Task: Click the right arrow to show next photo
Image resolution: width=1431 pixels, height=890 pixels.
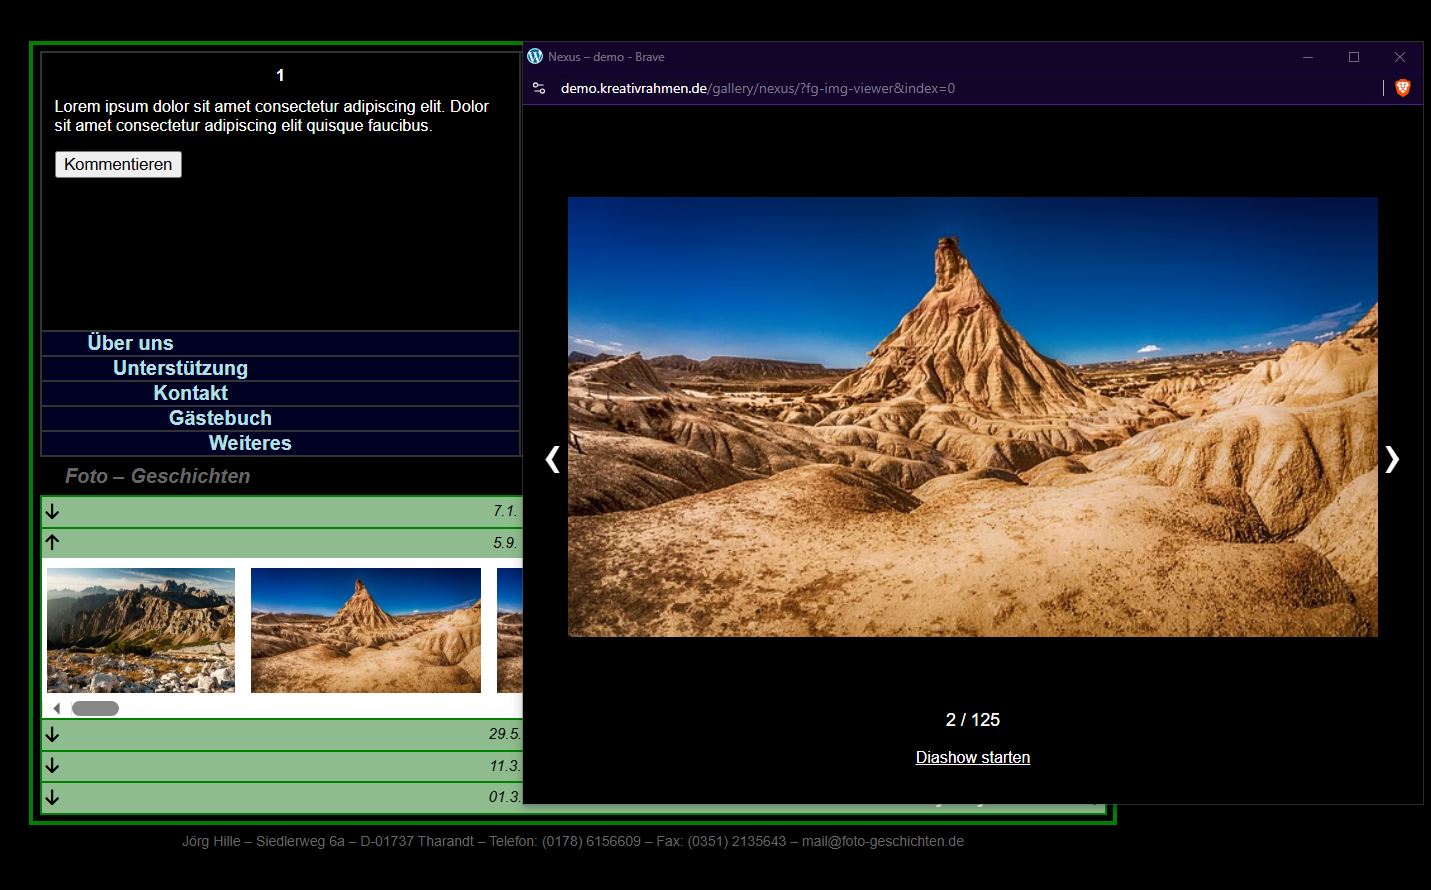Action: (1392, 459)
